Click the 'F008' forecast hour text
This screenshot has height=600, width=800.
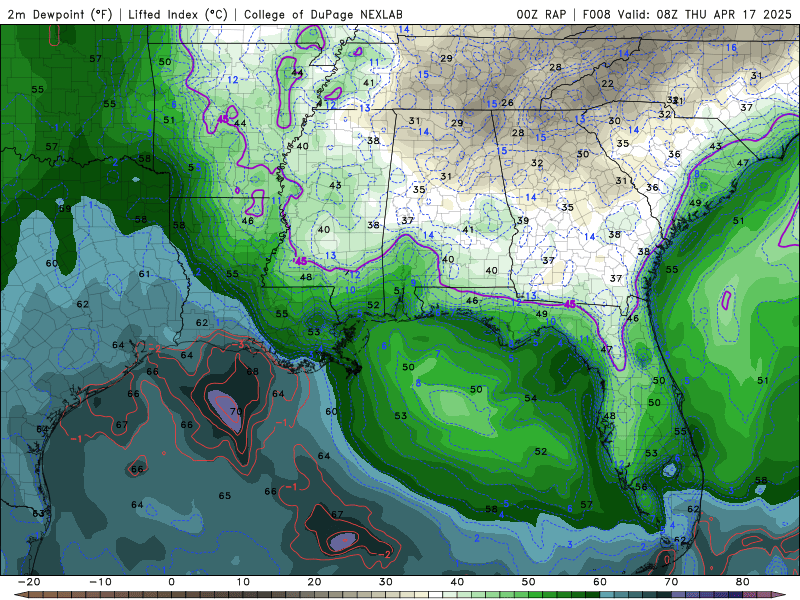tap(596, 14)
